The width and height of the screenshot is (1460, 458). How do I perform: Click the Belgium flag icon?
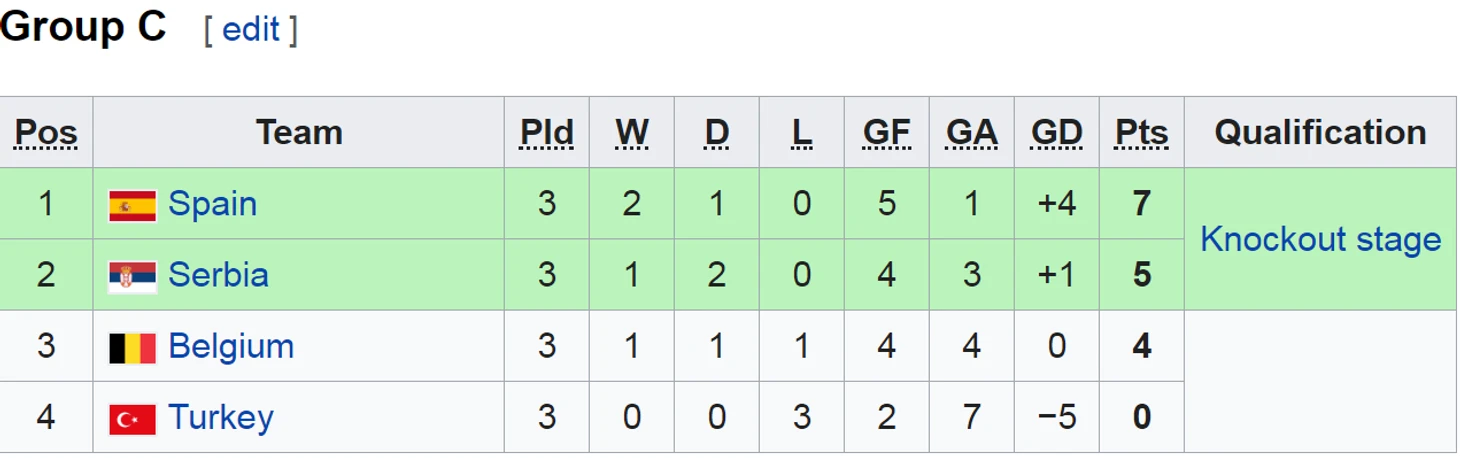click(132, 347)
